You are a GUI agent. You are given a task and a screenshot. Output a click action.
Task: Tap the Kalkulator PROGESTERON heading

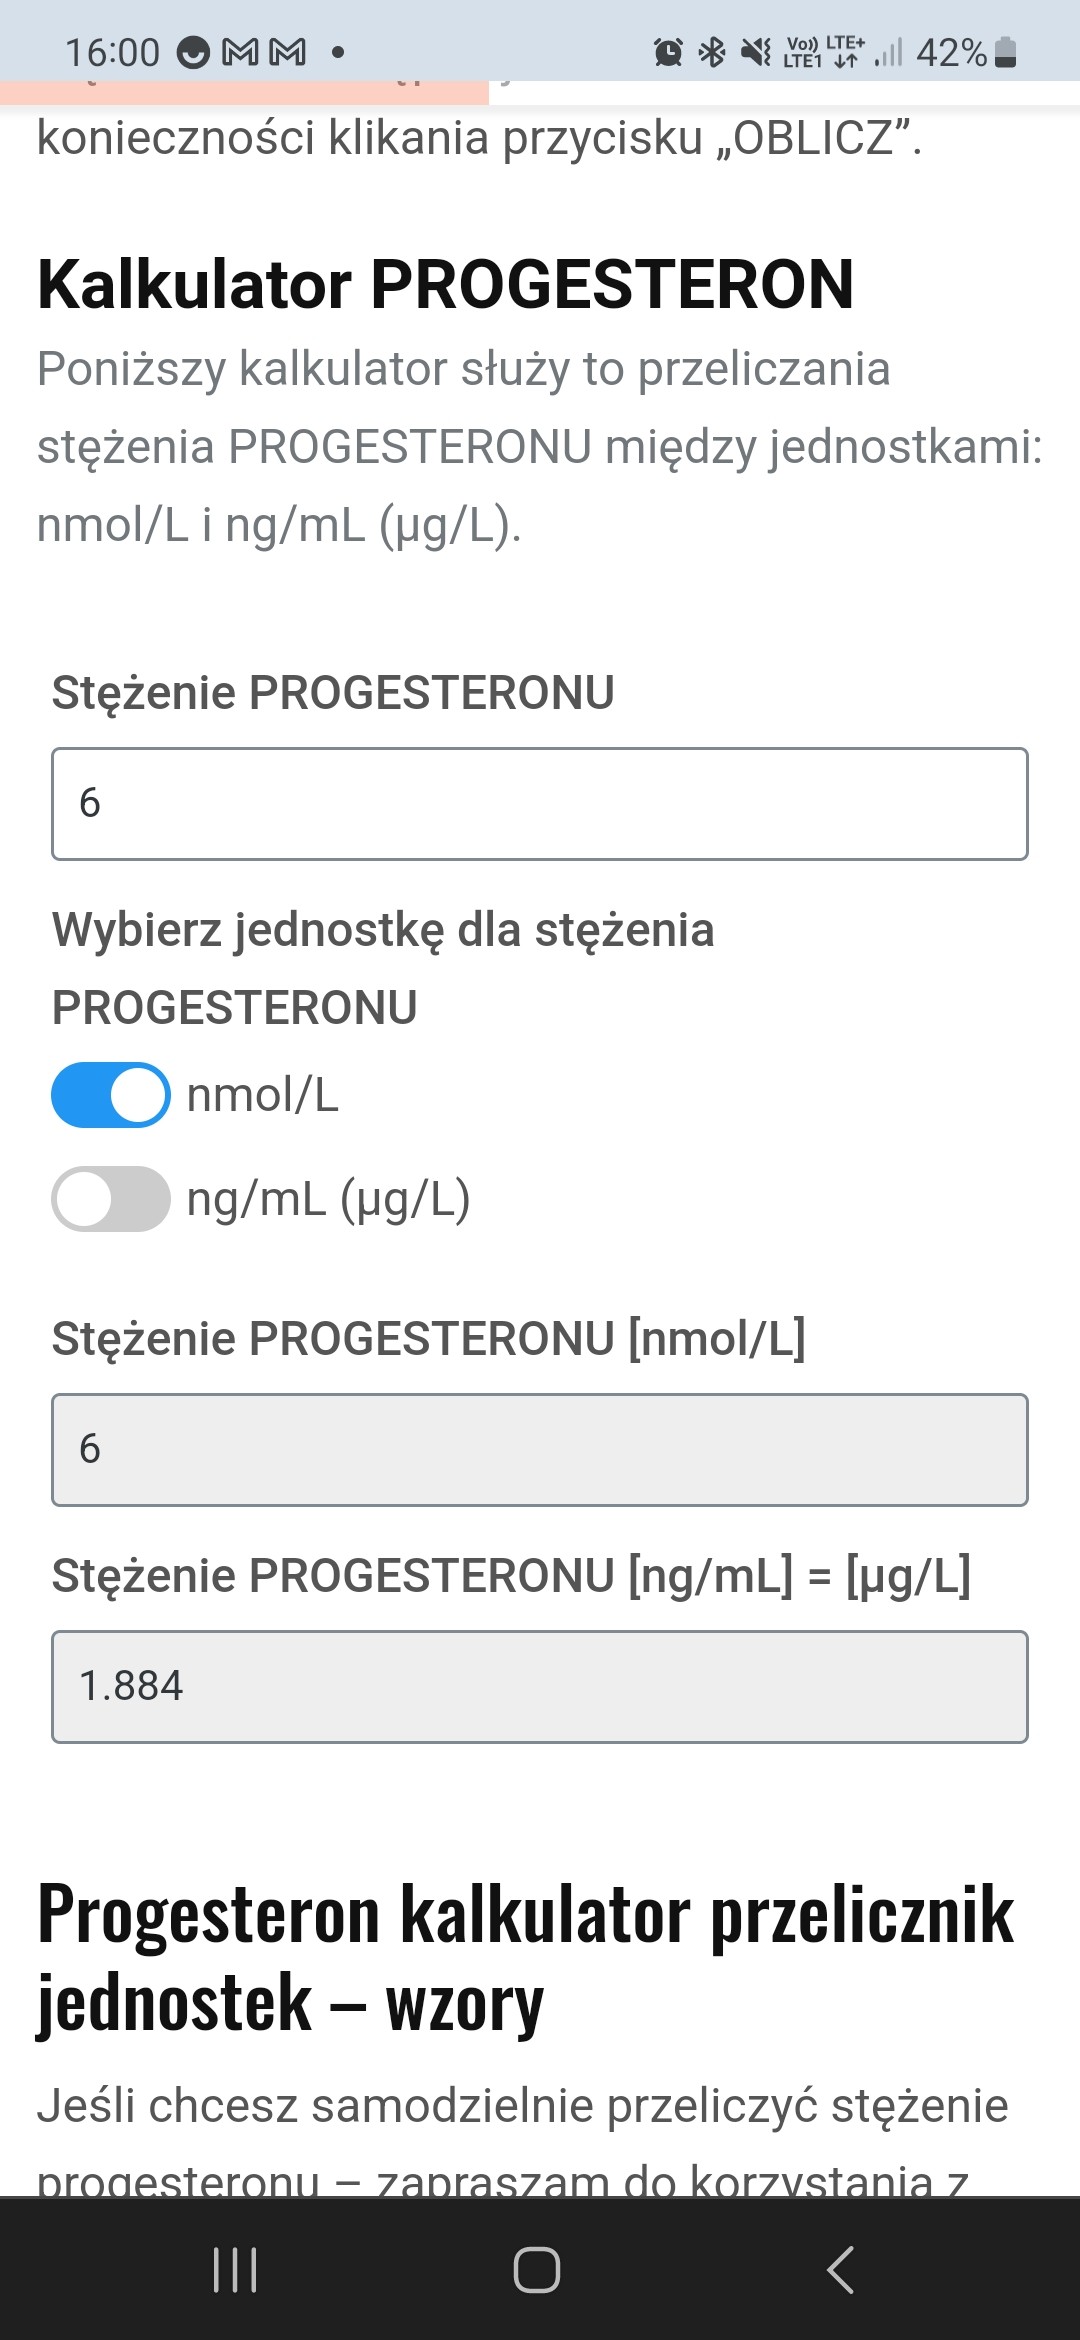446,285
